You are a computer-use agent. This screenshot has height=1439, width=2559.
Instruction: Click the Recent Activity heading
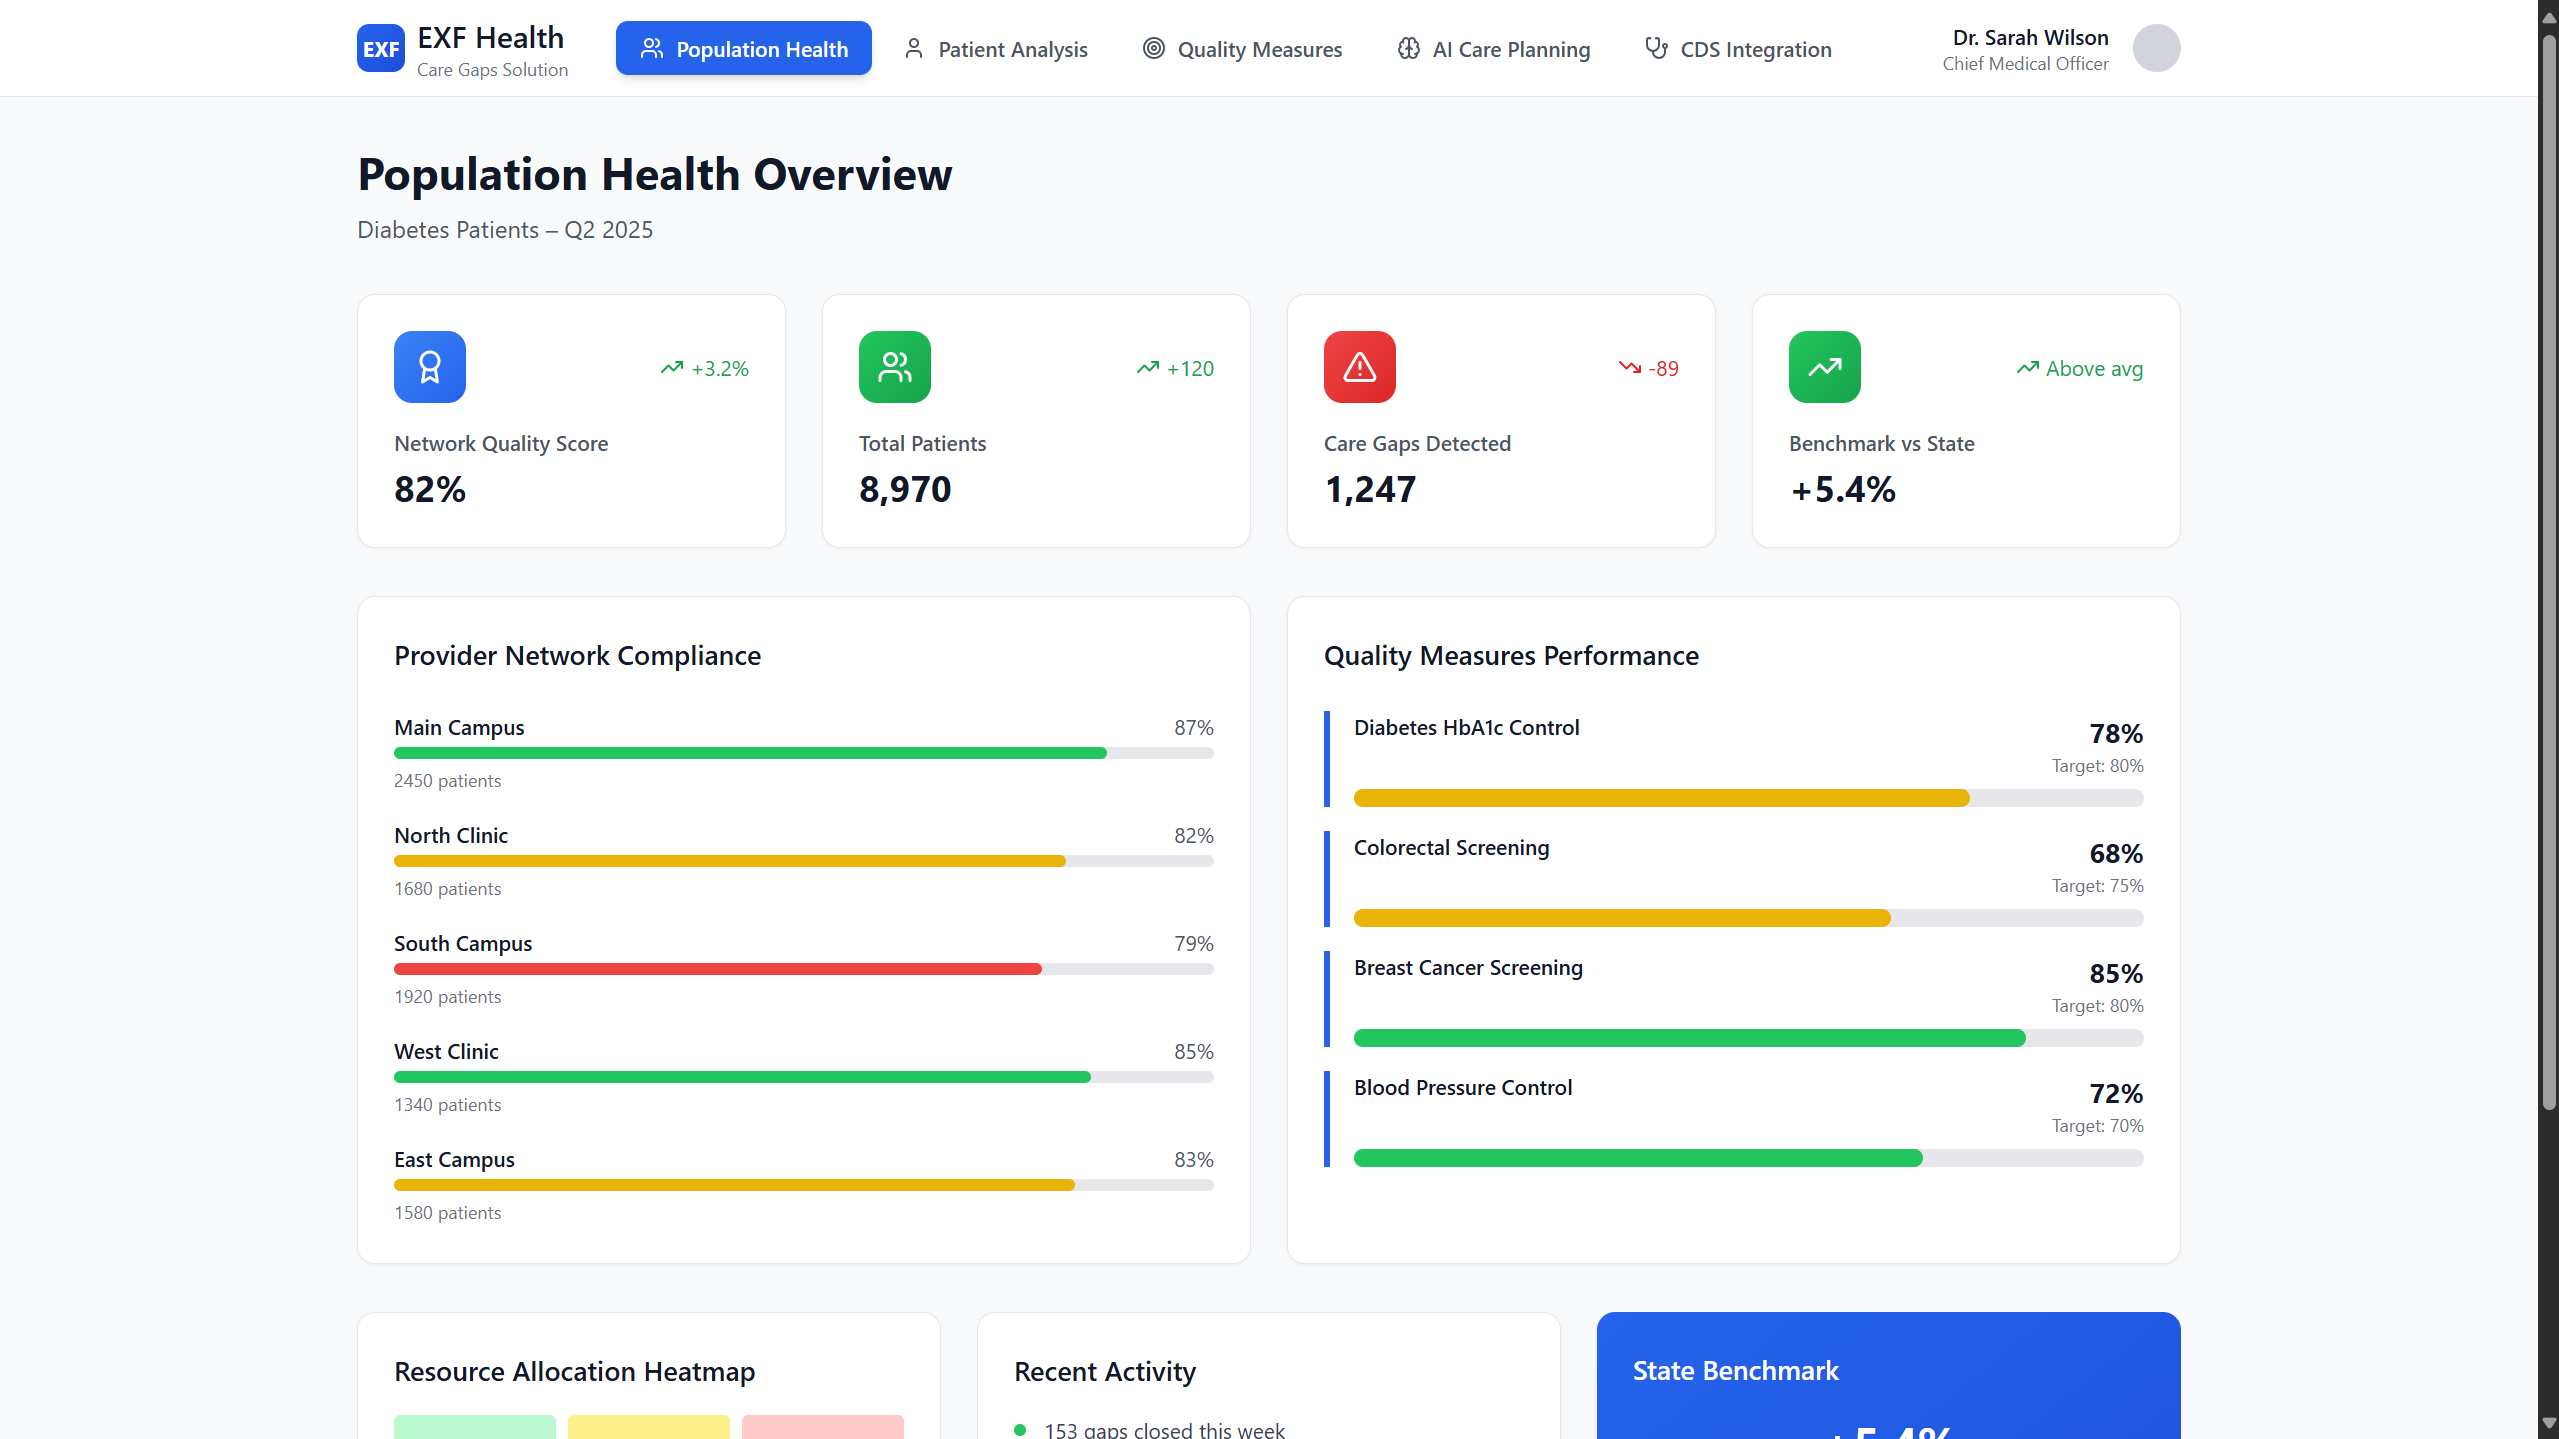[1105, 1371]
